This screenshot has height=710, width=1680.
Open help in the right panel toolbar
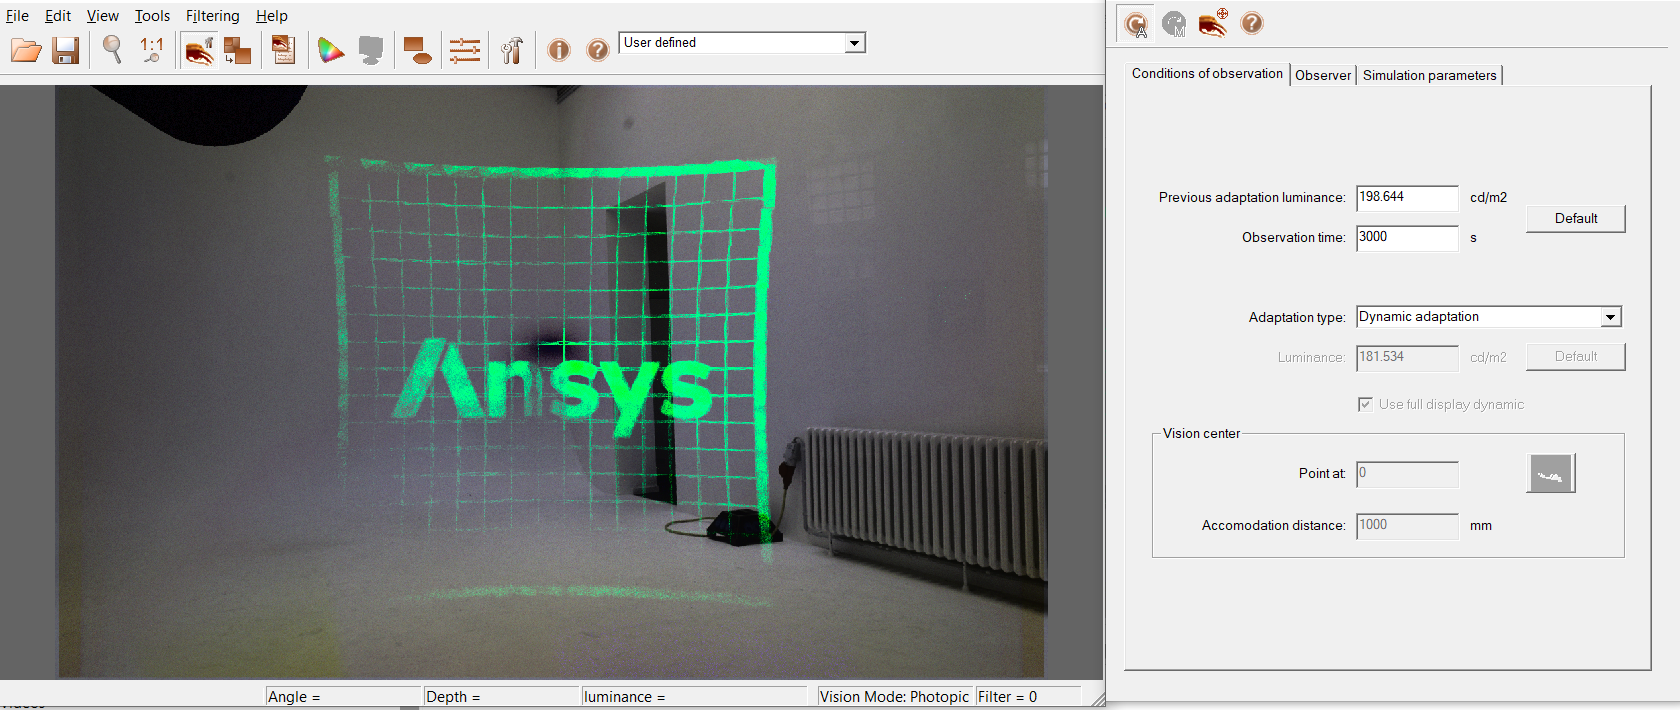click(1252, 23)
